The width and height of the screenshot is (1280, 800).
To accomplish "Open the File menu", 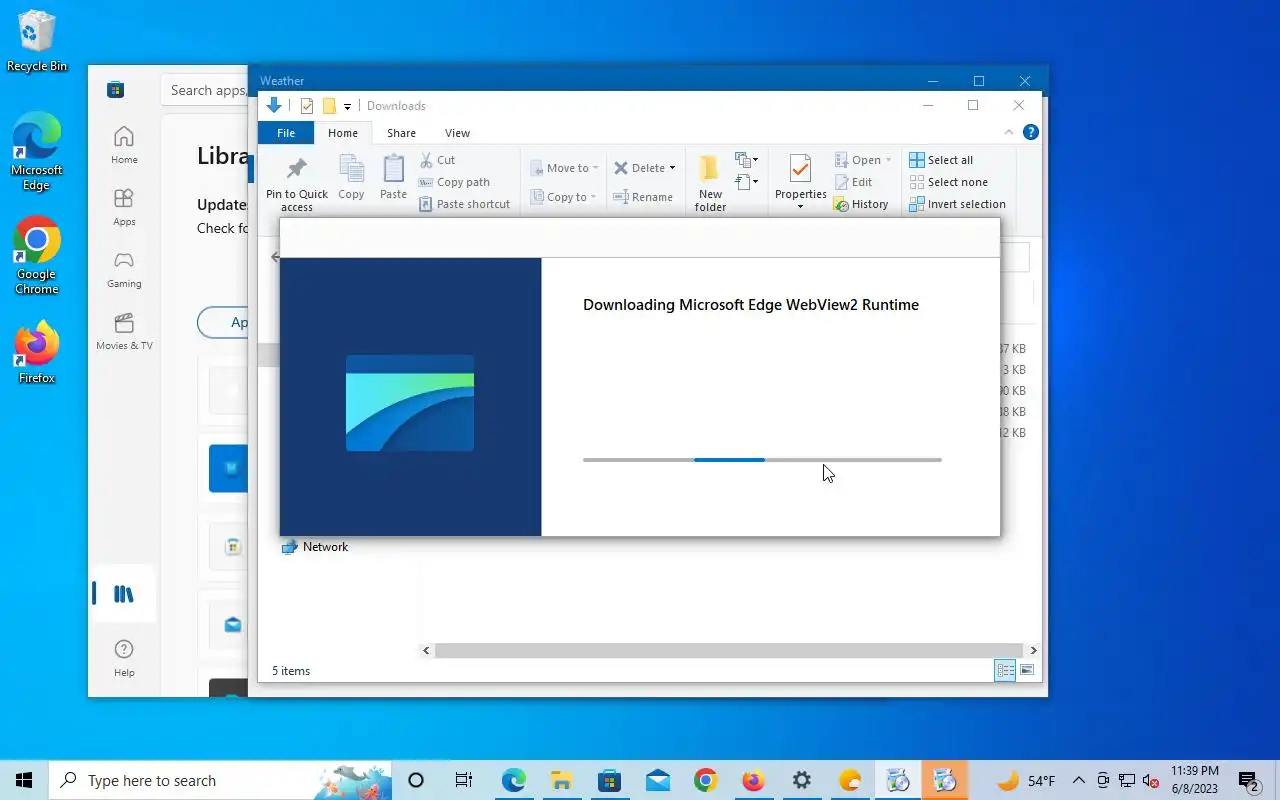I will pyautogui.click(x=286, y=133).
